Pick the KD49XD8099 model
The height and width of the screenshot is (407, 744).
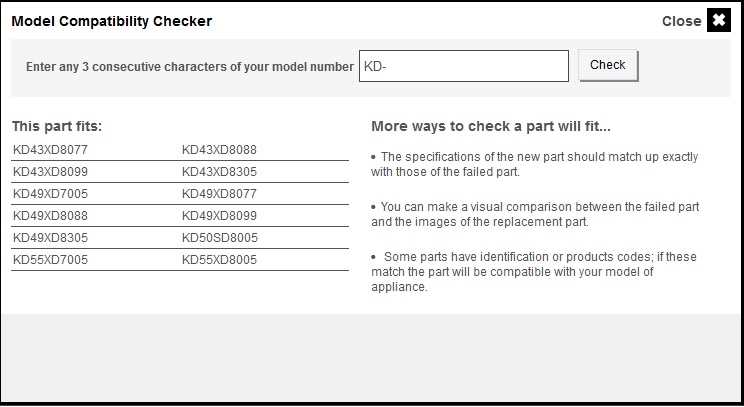click(220, 216)
